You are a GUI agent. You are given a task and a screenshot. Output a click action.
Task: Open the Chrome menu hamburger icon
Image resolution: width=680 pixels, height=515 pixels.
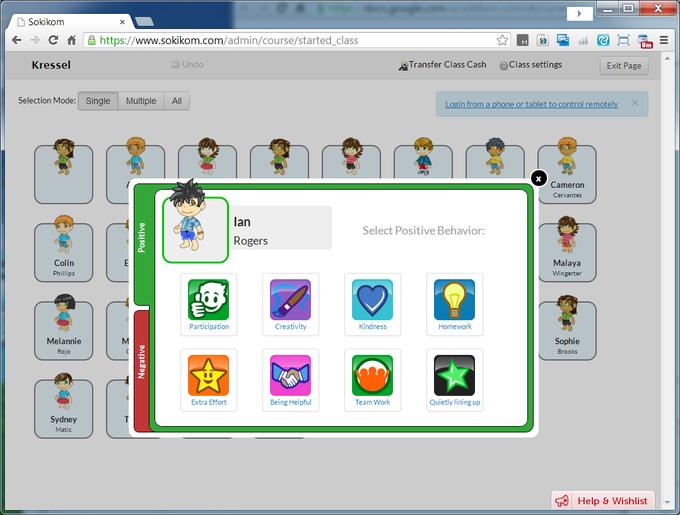[664, 40]
